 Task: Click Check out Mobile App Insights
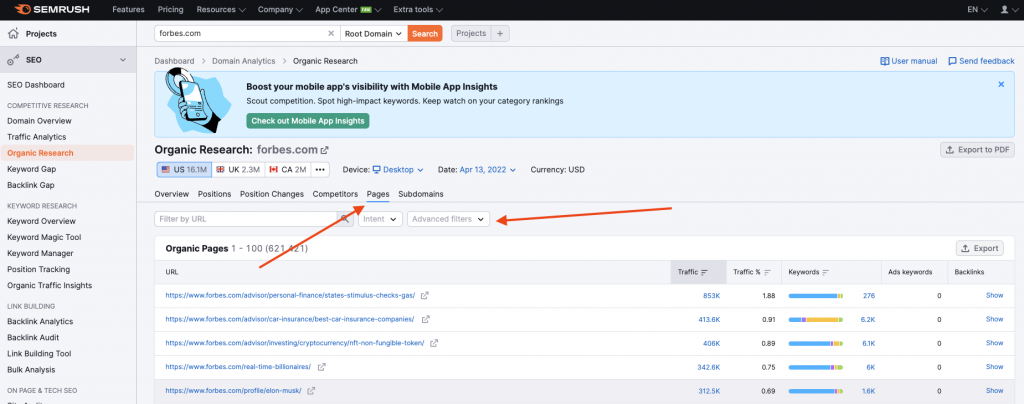[308, 121]
